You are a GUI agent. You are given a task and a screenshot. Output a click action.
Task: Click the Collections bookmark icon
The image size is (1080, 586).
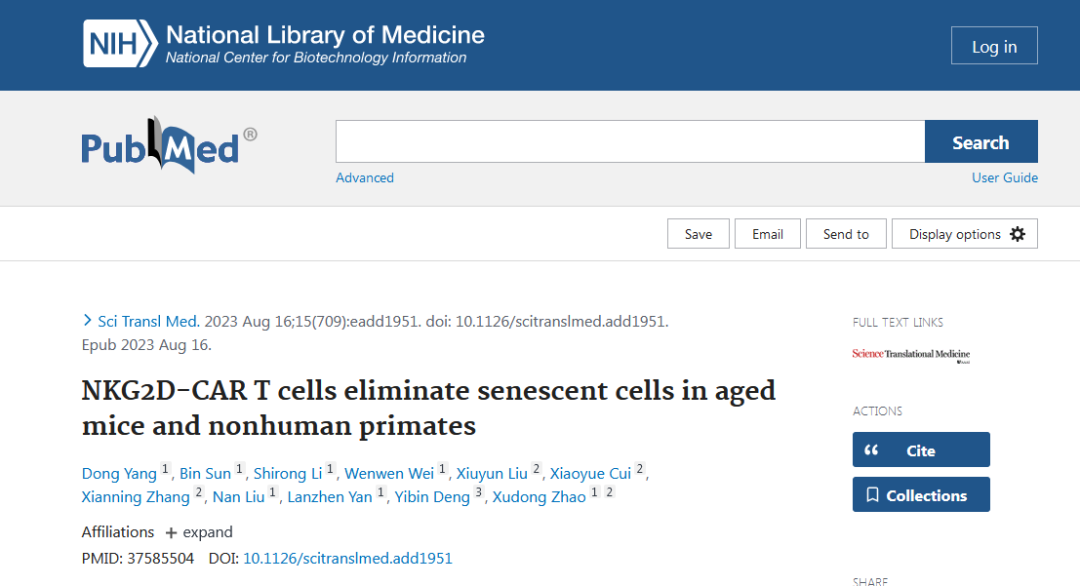coord(872,495)
